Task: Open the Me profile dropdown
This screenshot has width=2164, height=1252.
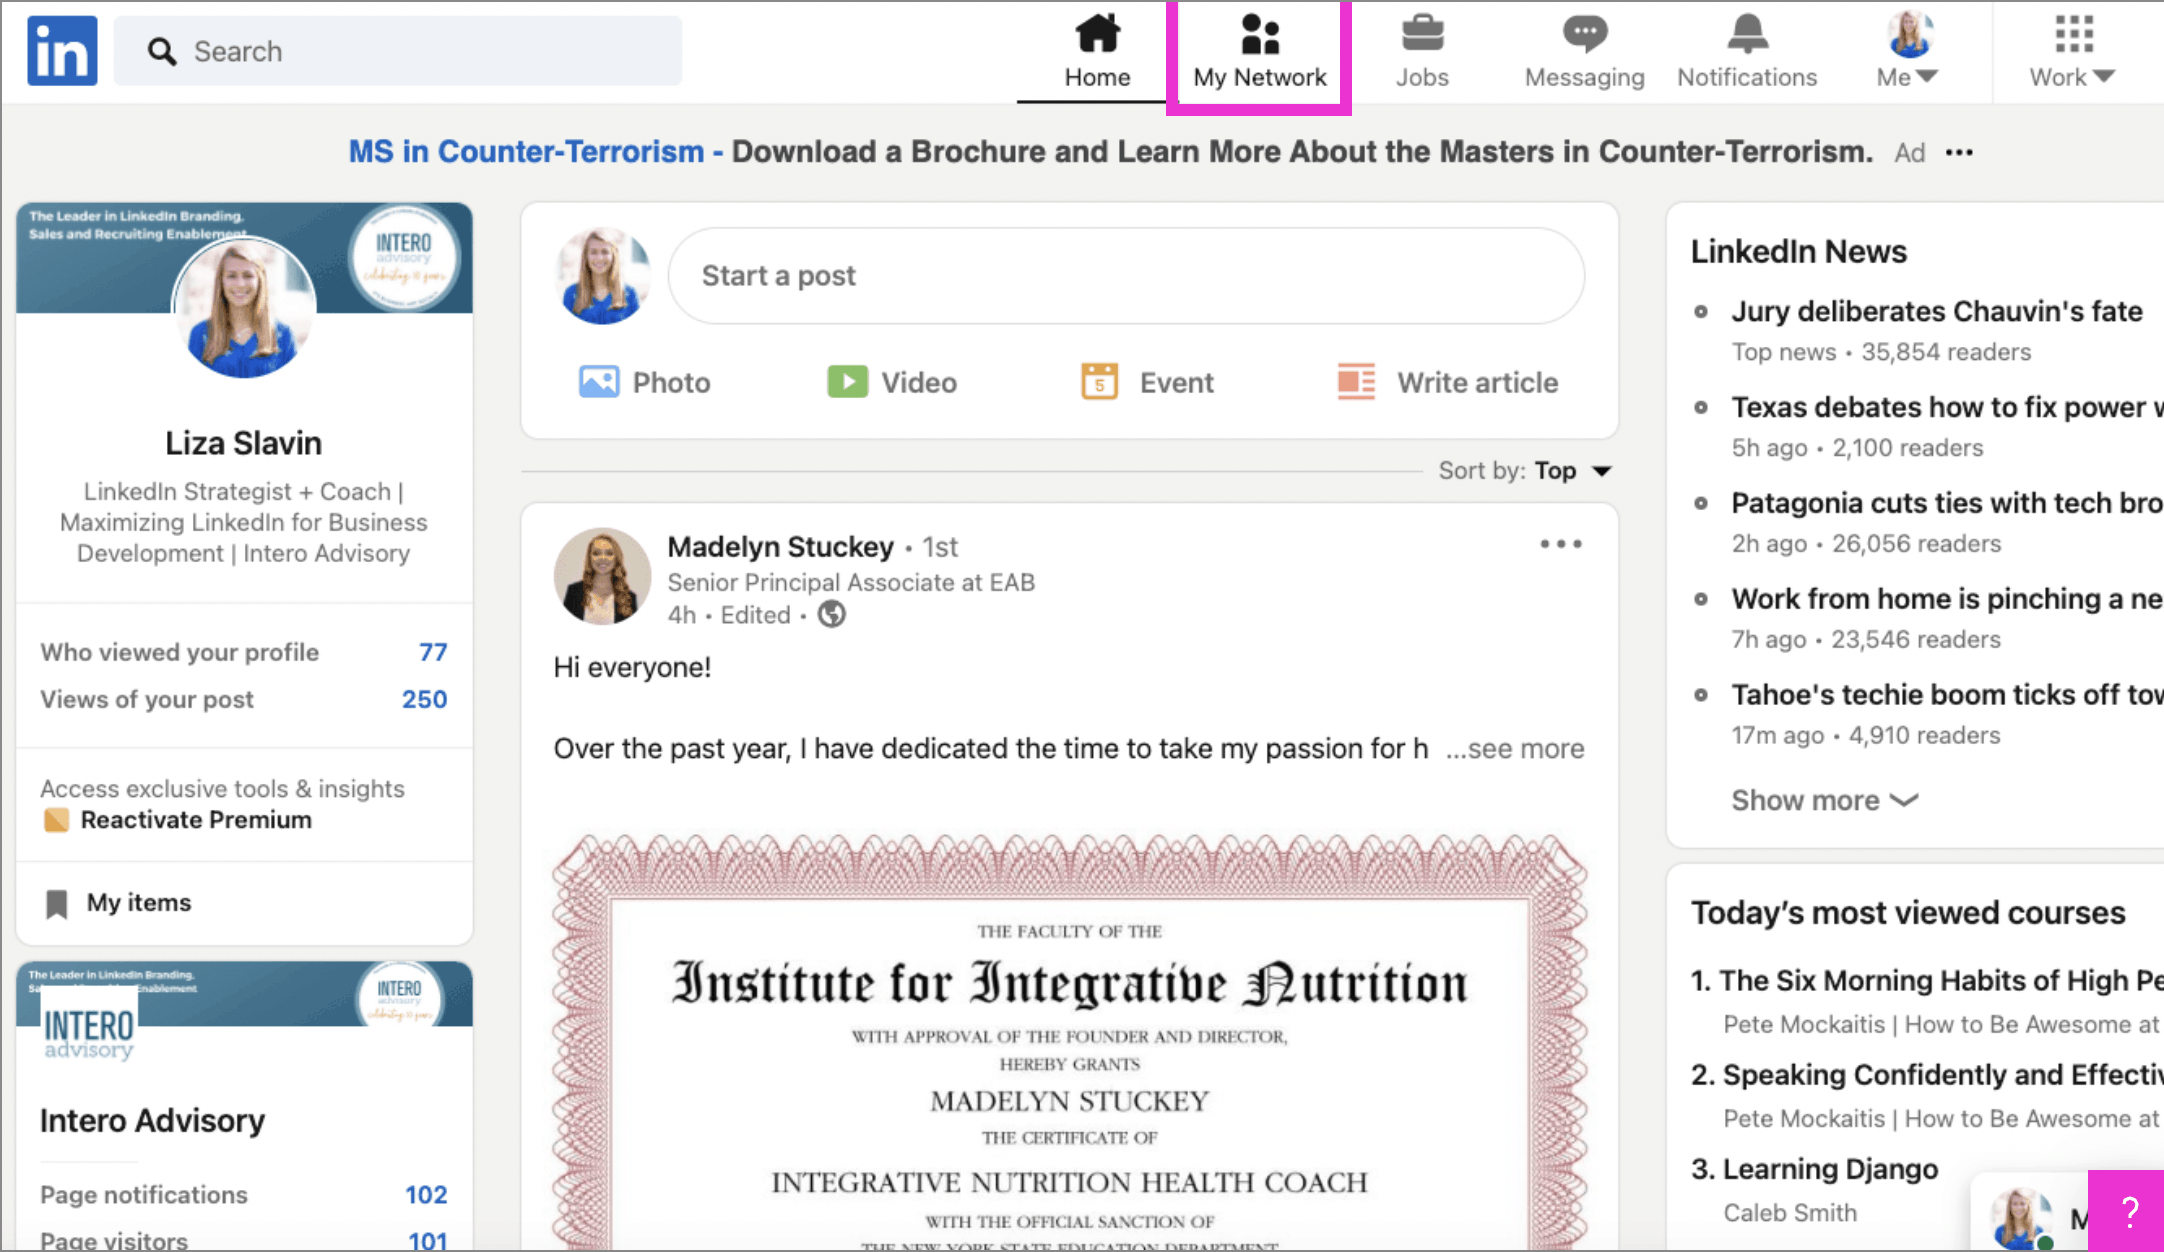Action: (x=1906, y=50)
